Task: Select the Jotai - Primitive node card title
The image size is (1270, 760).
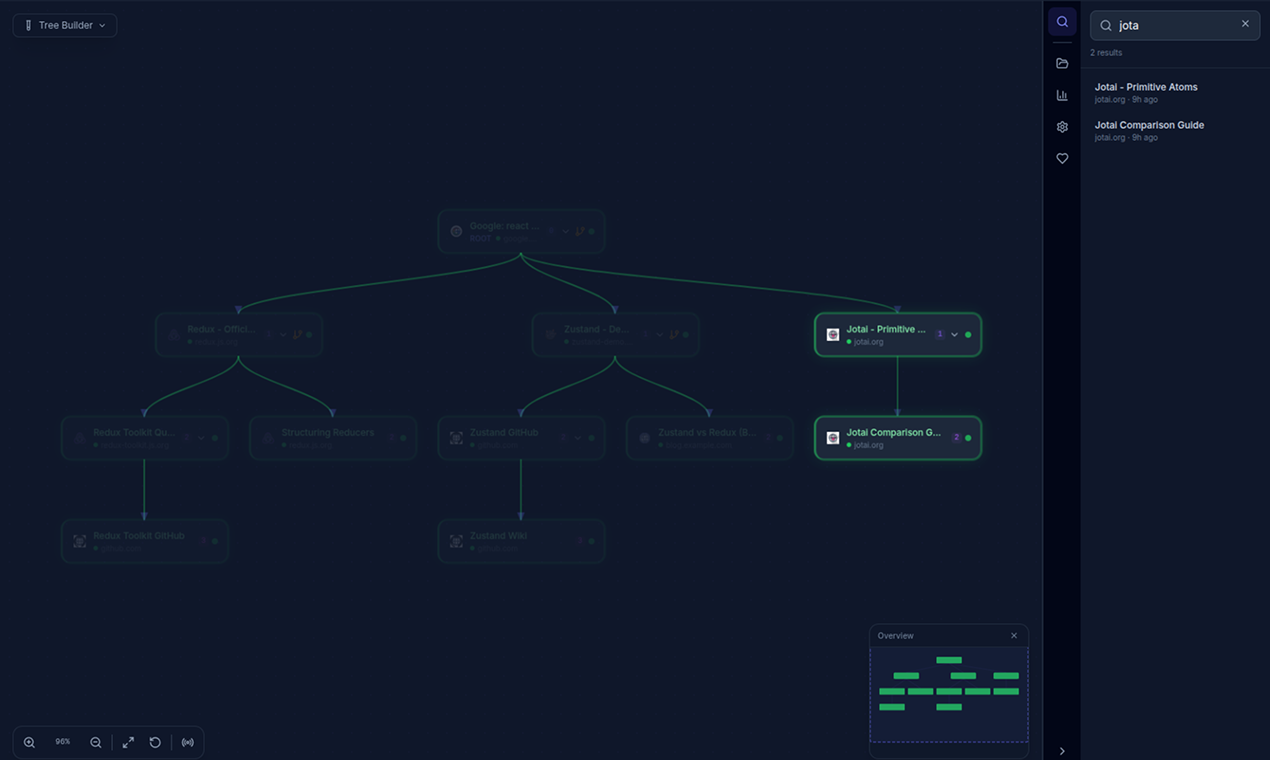Action: pos(886,329)
